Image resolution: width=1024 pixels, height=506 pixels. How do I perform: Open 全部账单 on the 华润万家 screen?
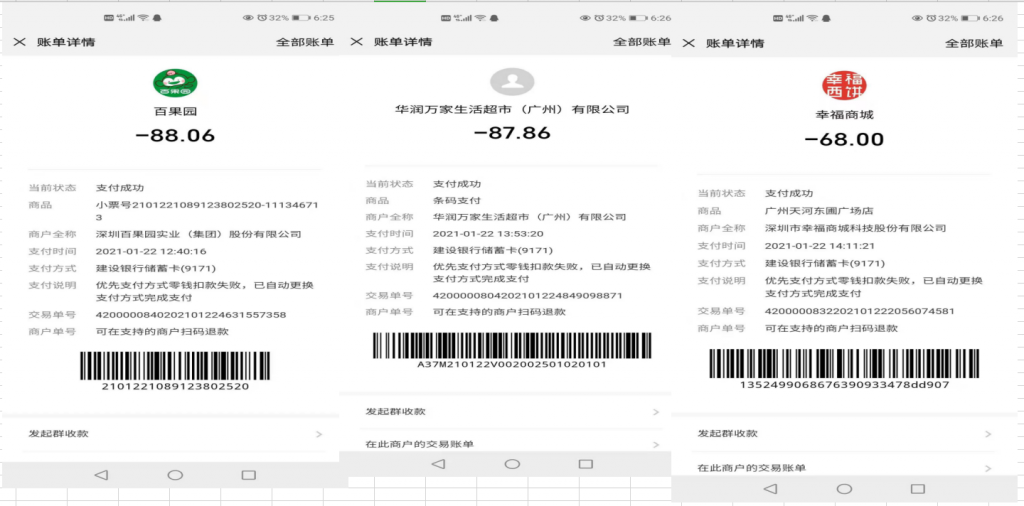(x=641, y=42)
